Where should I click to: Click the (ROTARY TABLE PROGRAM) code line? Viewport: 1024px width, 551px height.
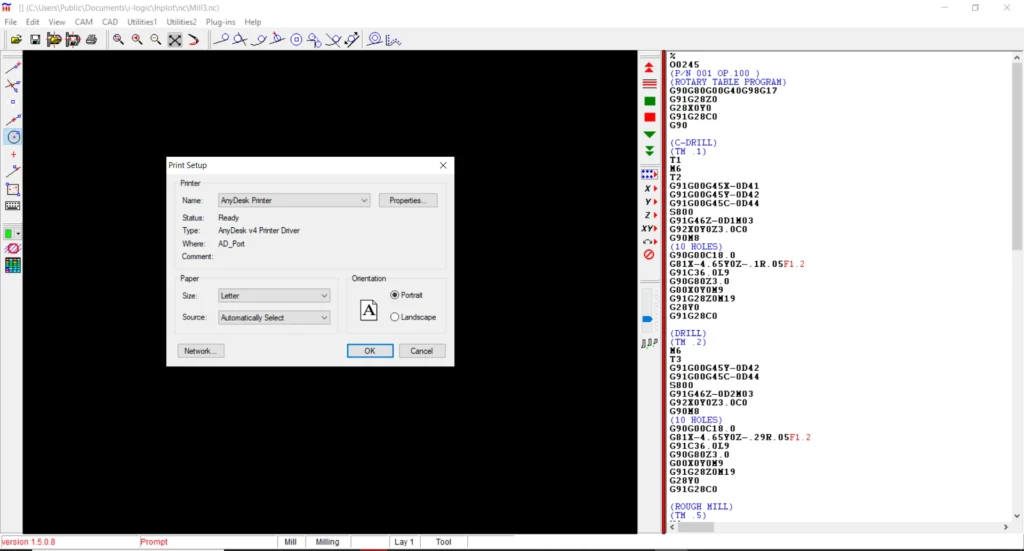tap(728, 82)
